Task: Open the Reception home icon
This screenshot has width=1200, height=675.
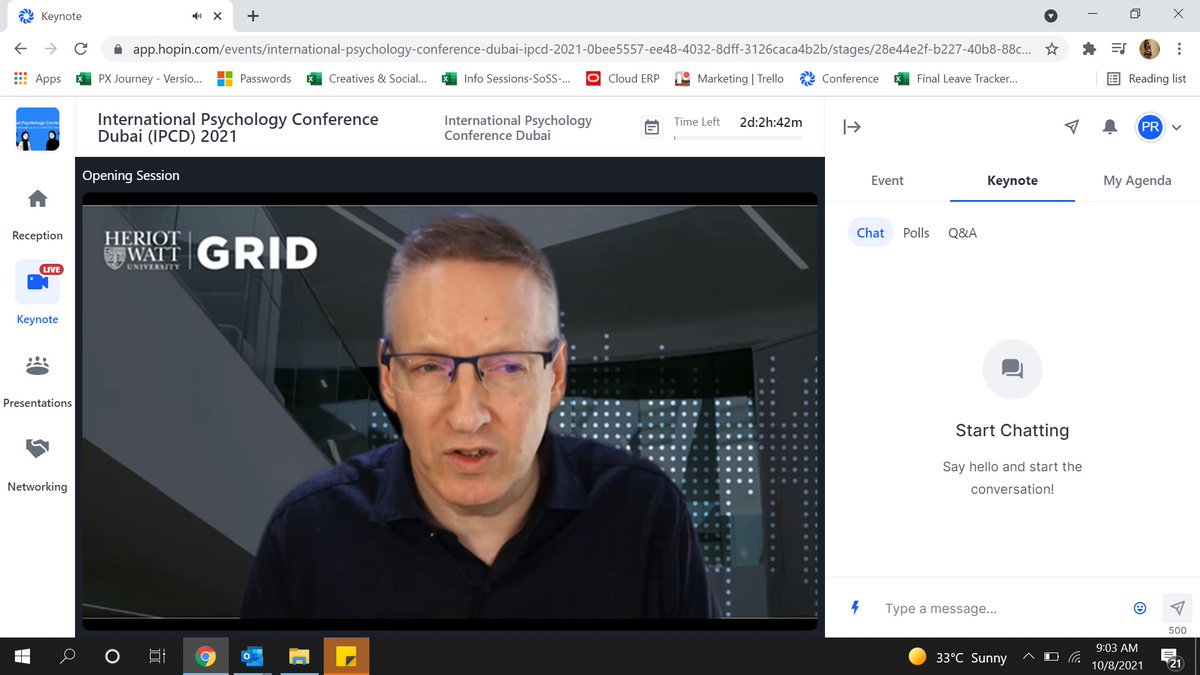Action: (37, 199)
